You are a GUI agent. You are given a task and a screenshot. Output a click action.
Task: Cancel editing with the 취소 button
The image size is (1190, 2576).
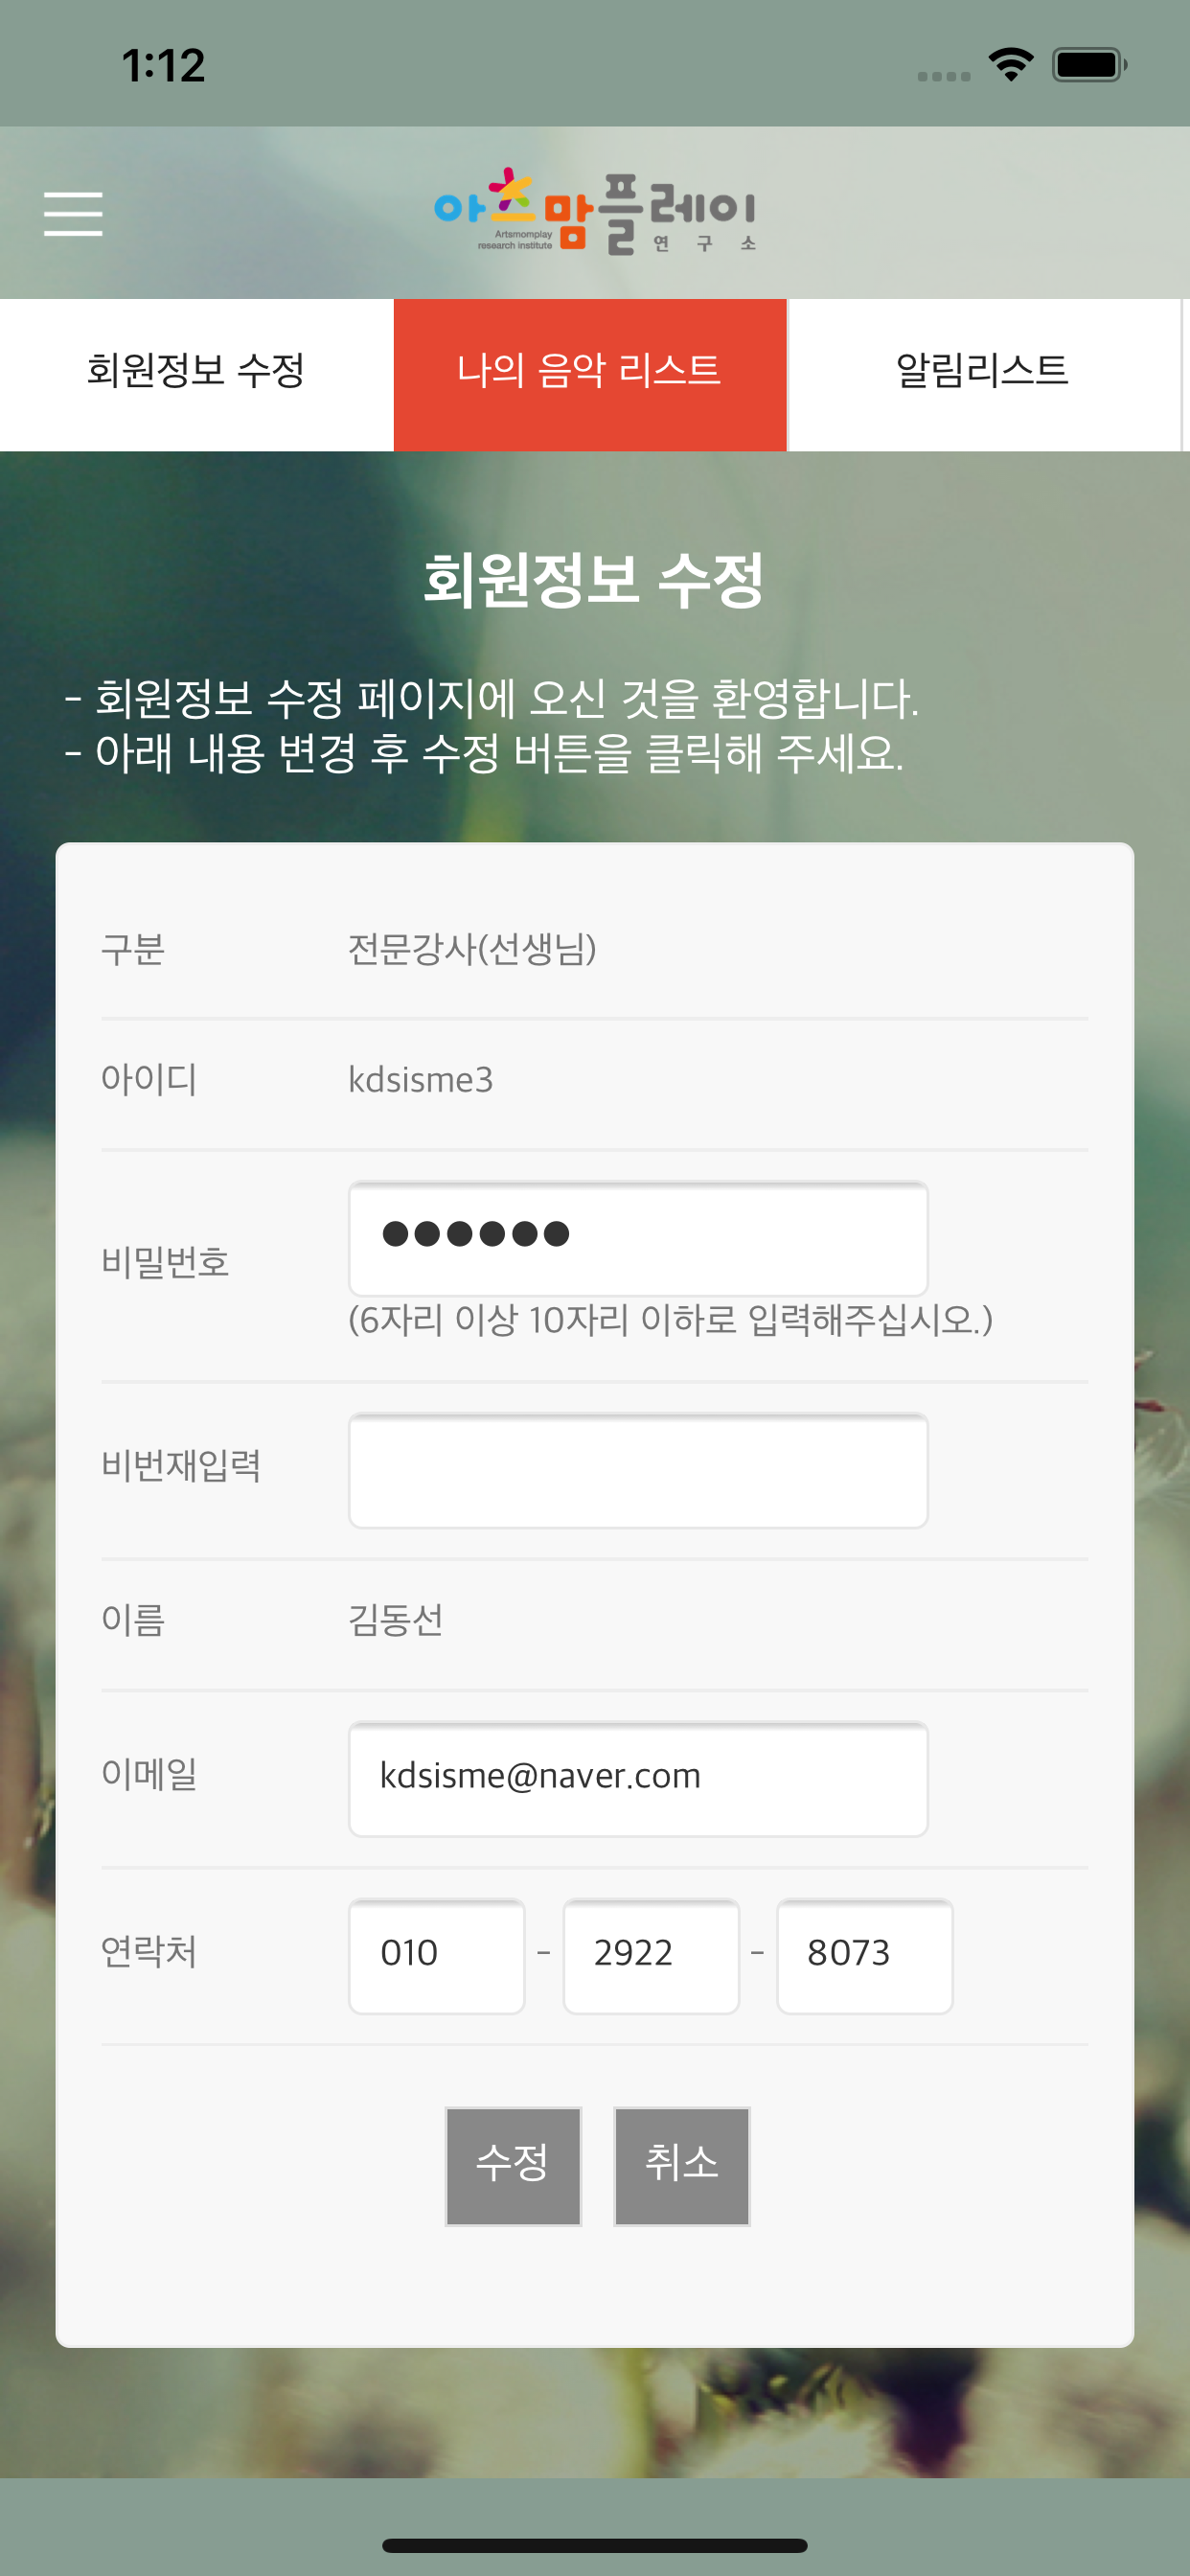click(682, 2166)
